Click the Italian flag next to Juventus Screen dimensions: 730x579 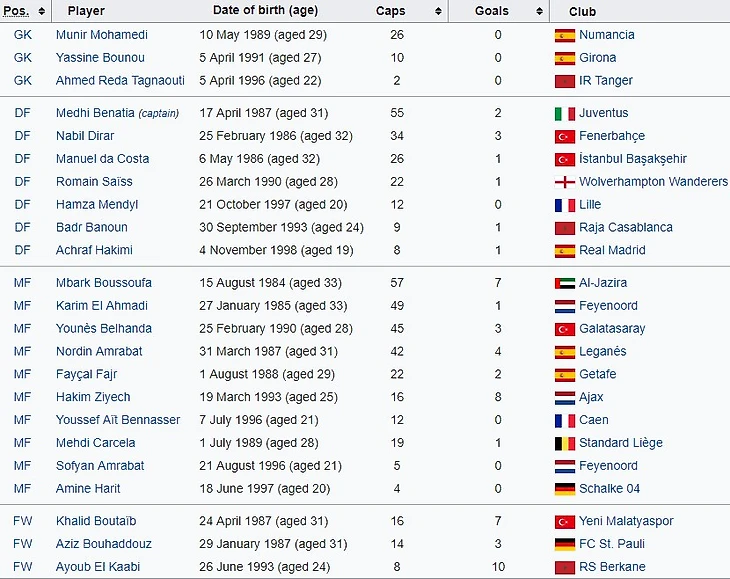pos(565,113)
